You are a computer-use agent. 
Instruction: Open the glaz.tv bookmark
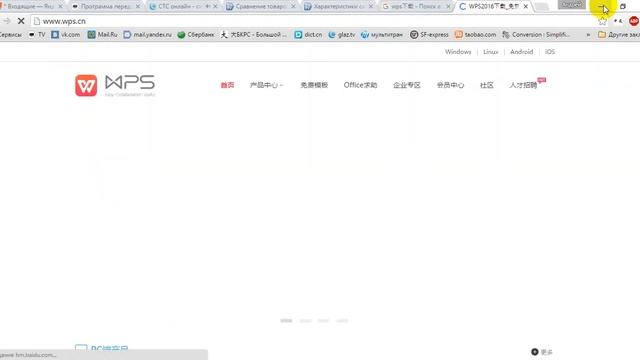tap(342, 35)
